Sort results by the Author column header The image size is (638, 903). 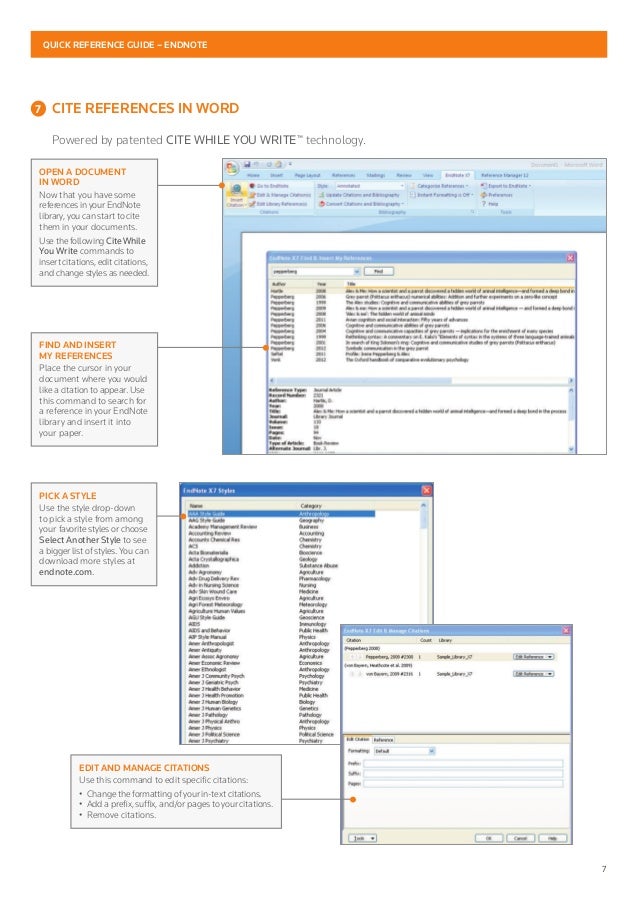coord(291,284)
